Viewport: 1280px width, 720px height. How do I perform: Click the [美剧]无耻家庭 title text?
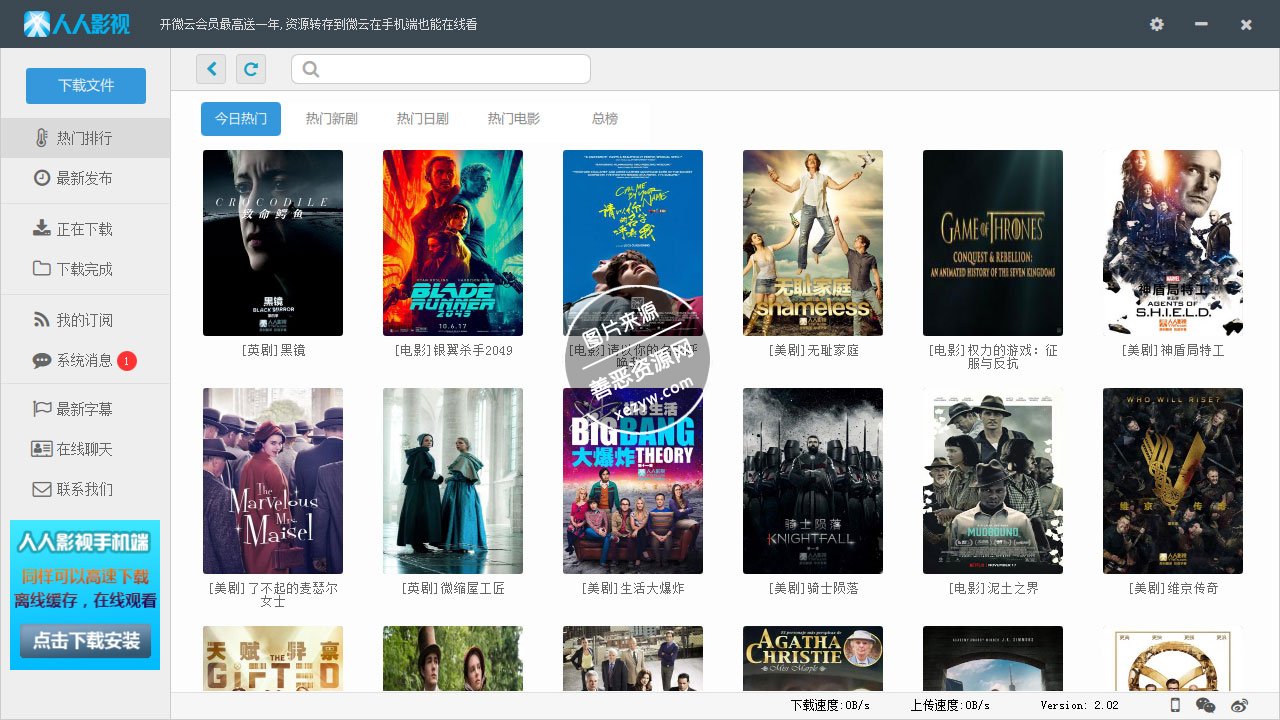click(813, 351)
